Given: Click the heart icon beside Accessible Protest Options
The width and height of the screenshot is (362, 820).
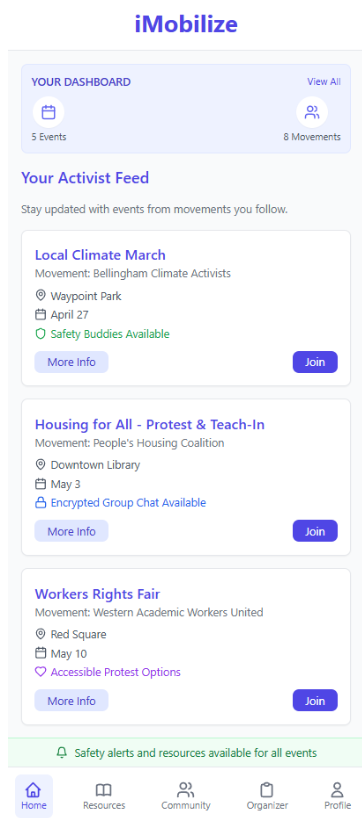Looking at the screenshot, I should tap(40, 672).
